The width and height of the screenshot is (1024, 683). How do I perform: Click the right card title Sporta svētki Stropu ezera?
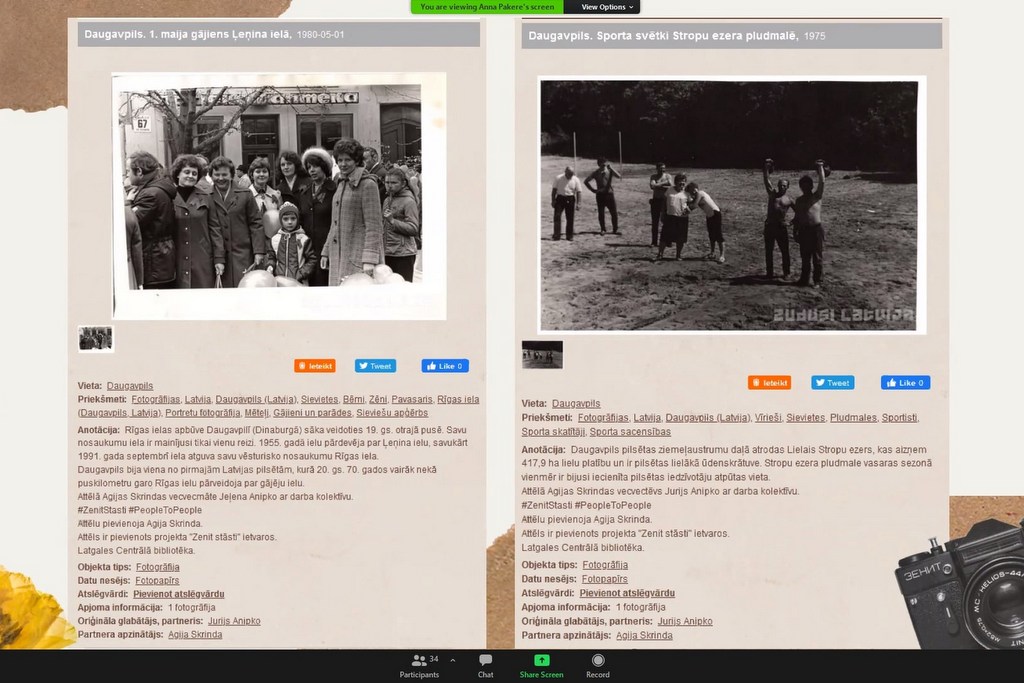tap(663, 36)
